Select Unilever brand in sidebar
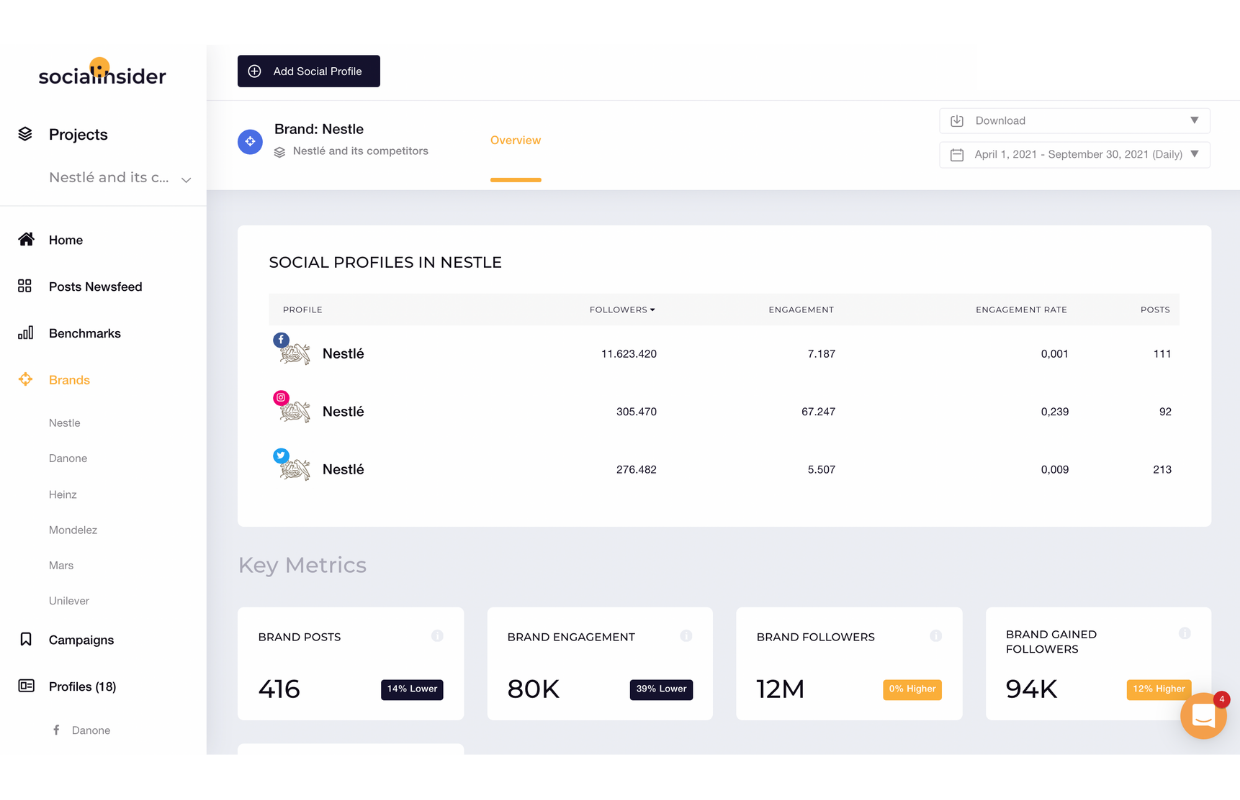 pyautogui.click(x=69, y=601)
